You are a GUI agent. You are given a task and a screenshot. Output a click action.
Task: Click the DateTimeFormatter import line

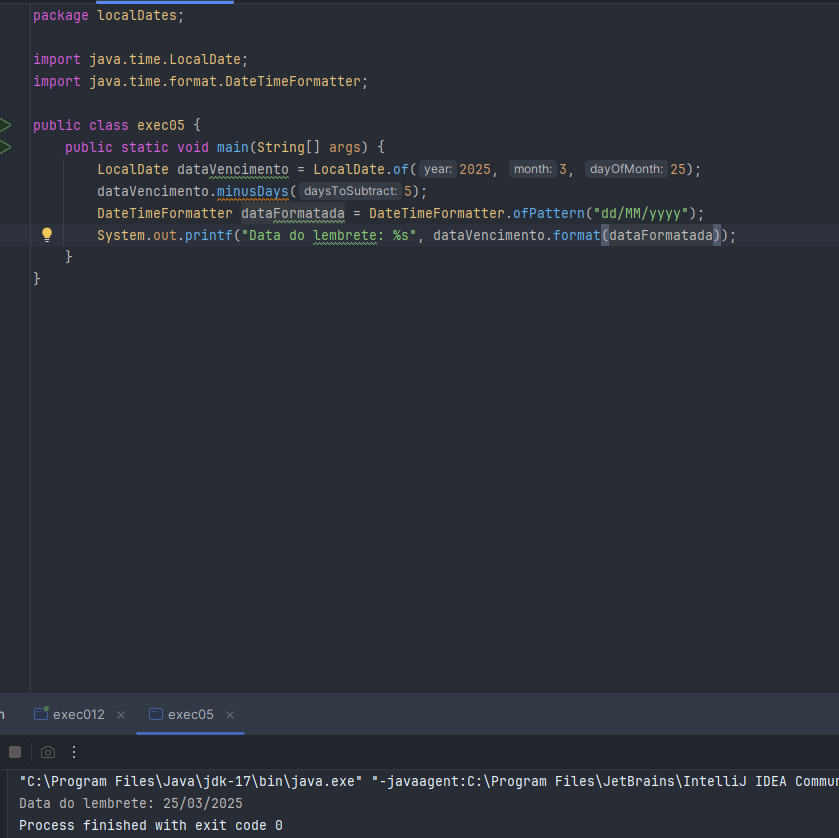click(x=201, y=81)
